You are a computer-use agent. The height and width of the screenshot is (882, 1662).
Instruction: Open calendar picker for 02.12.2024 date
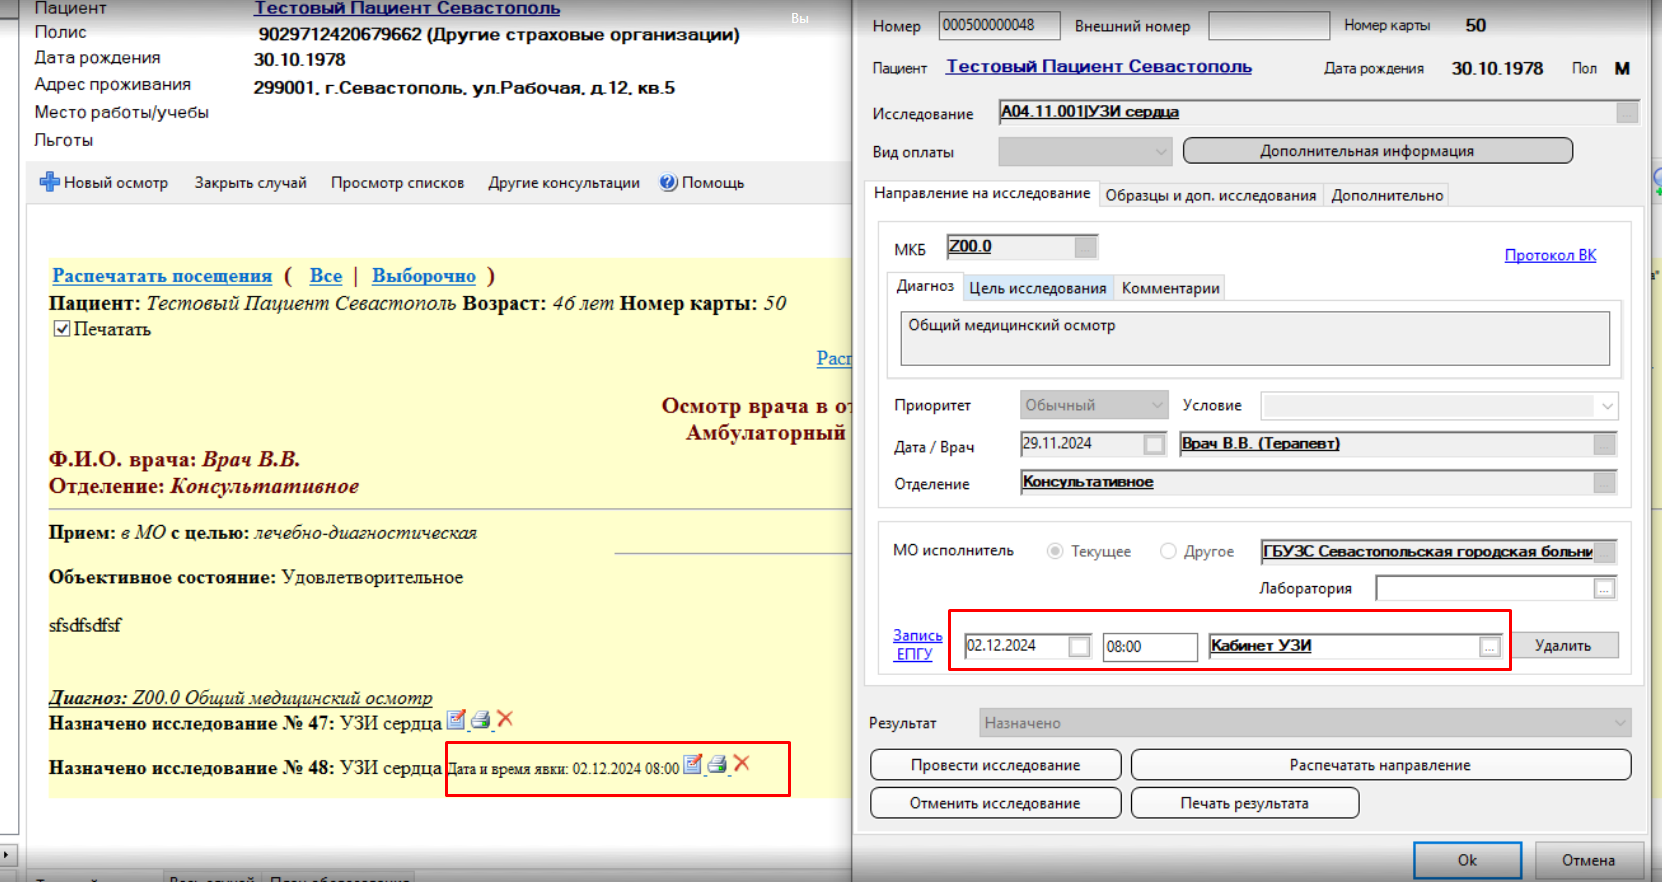(x=1079, y=647)
